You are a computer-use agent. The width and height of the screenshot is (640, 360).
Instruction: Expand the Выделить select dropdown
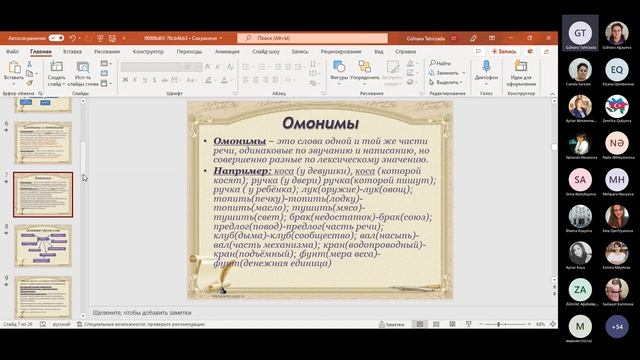pyautogui.click(x=461, y=82)
